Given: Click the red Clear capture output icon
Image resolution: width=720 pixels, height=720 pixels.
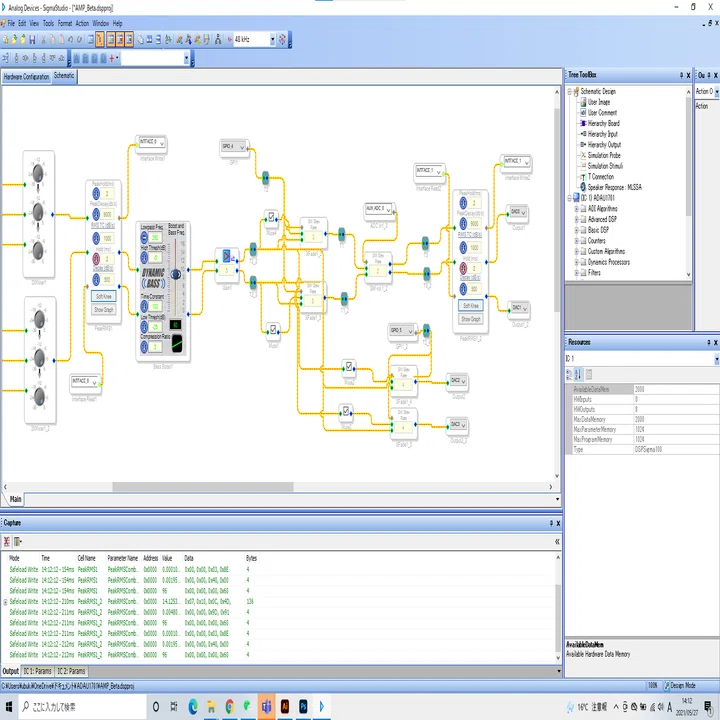Looking at the screenshot, I should coord(6,541).
